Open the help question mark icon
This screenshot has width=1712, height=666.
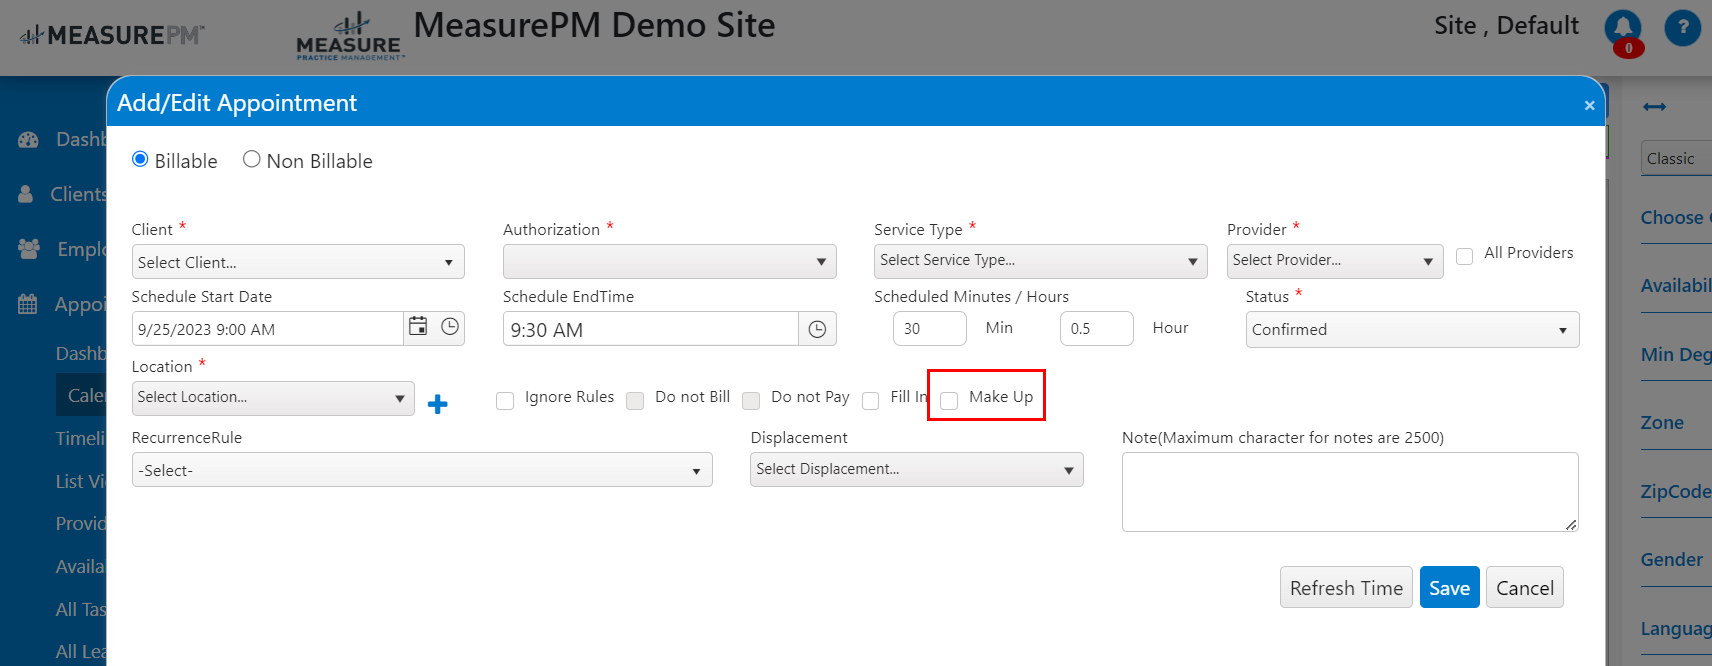click(1682, 27)
